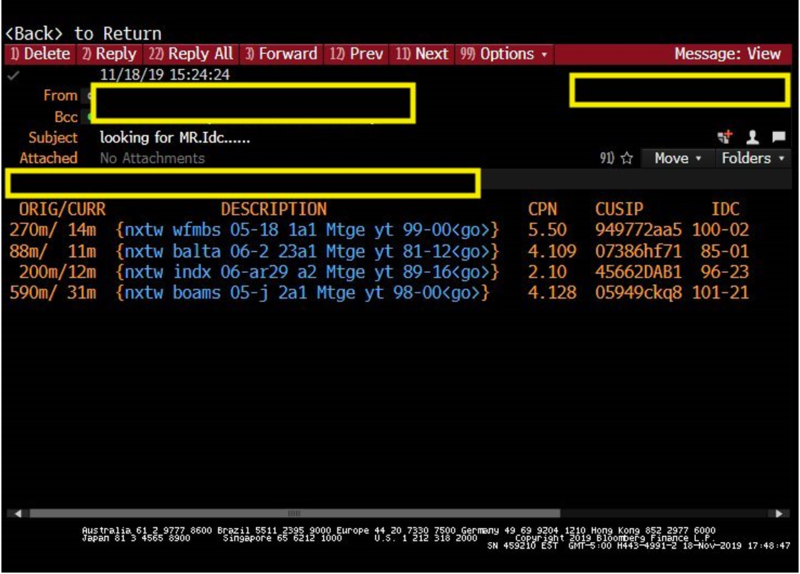This screenshot has width=800, height=574.
Task: Open the nxtw wfmbs 05-18 1a1 link
Action: pos(307,230)
